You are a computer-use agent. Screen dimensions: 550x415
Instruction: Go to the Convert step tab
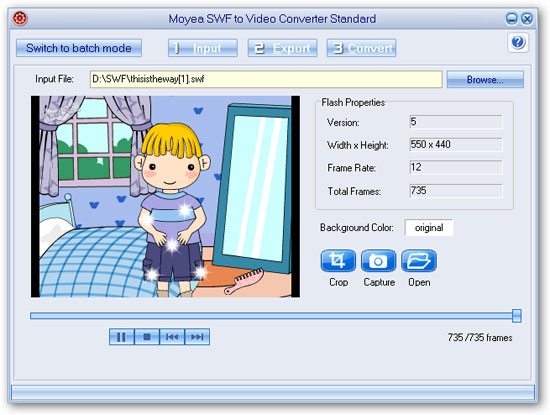tap(361, 48)
